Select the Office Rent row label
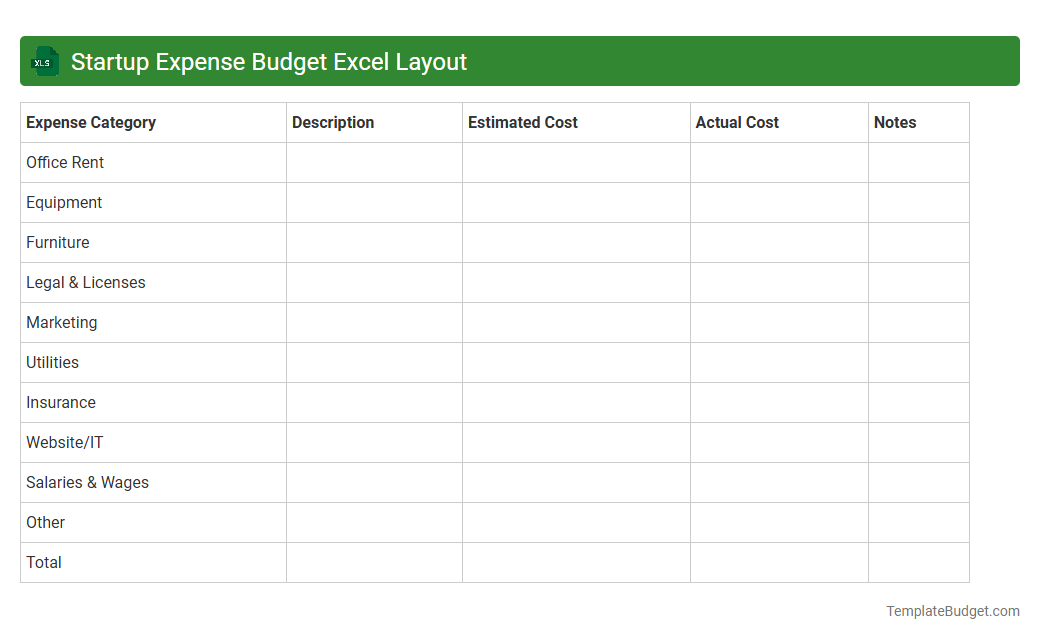The image size is (1040, 640). point(65,162)
